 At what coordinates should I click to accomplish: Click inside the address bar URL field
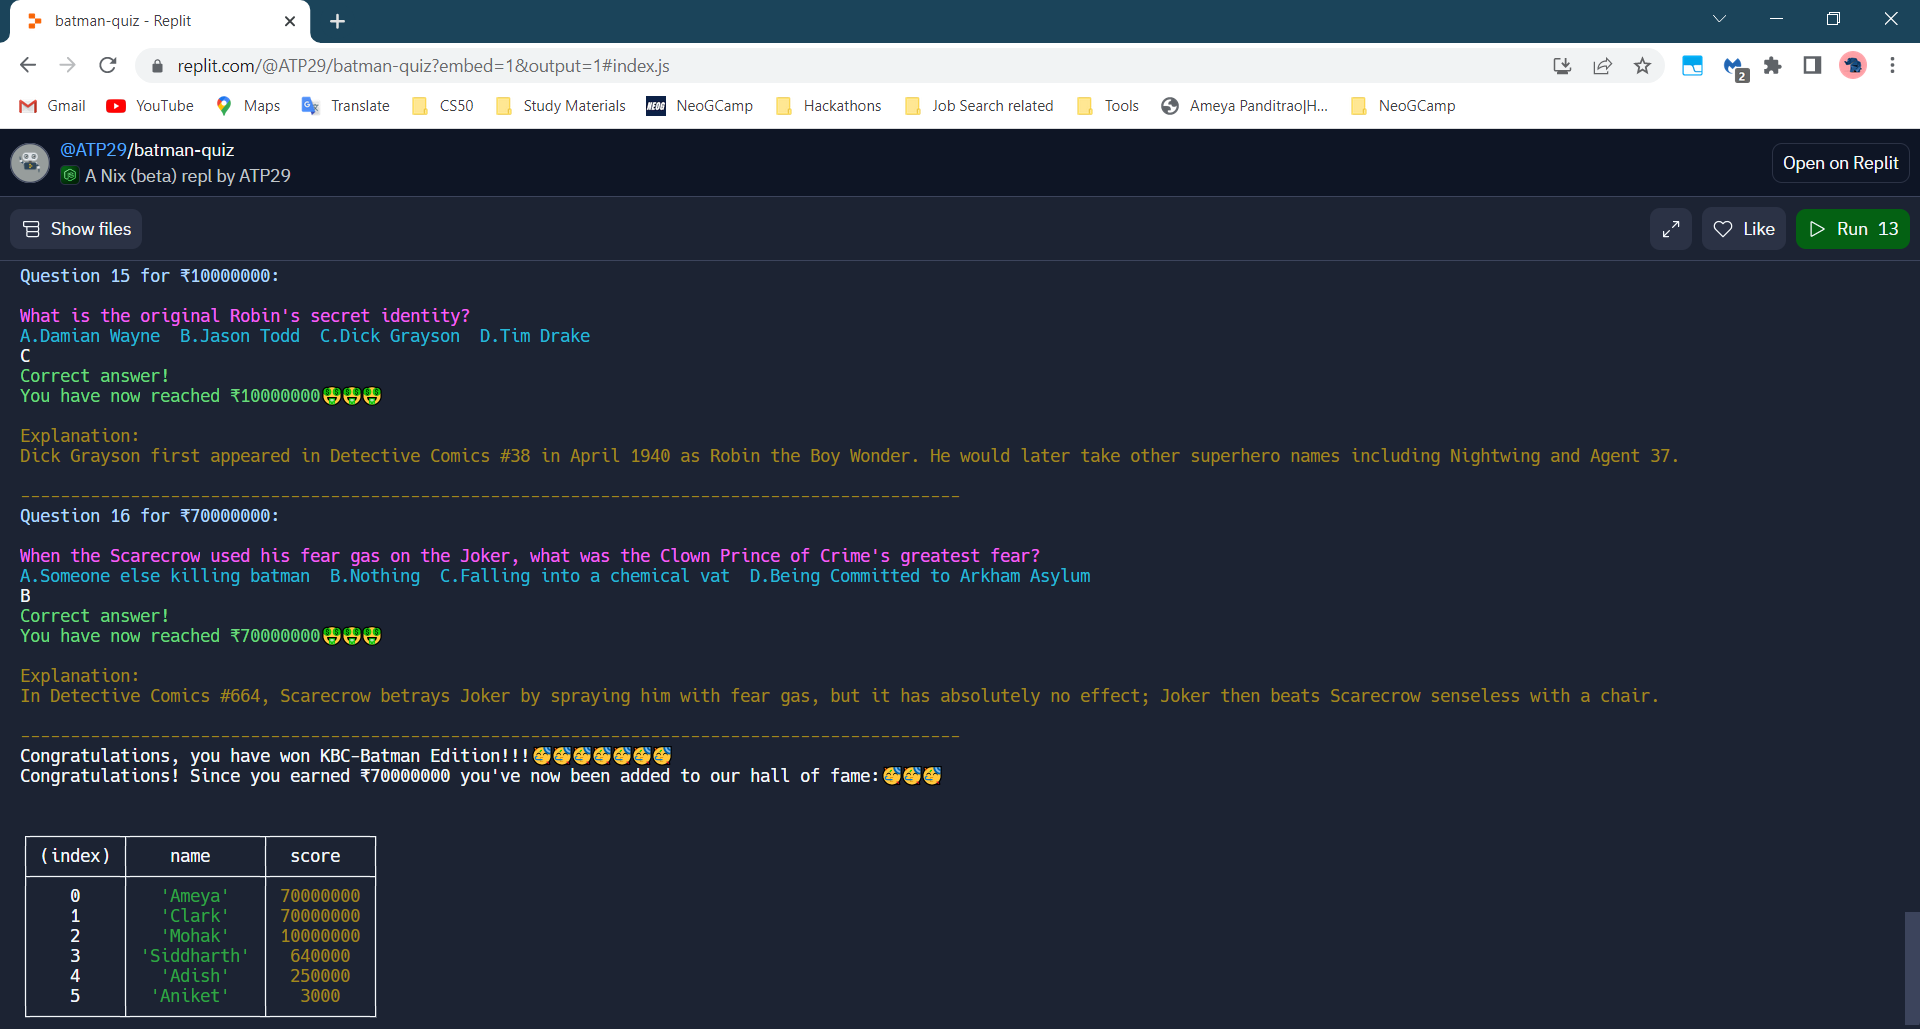[420, 66]
